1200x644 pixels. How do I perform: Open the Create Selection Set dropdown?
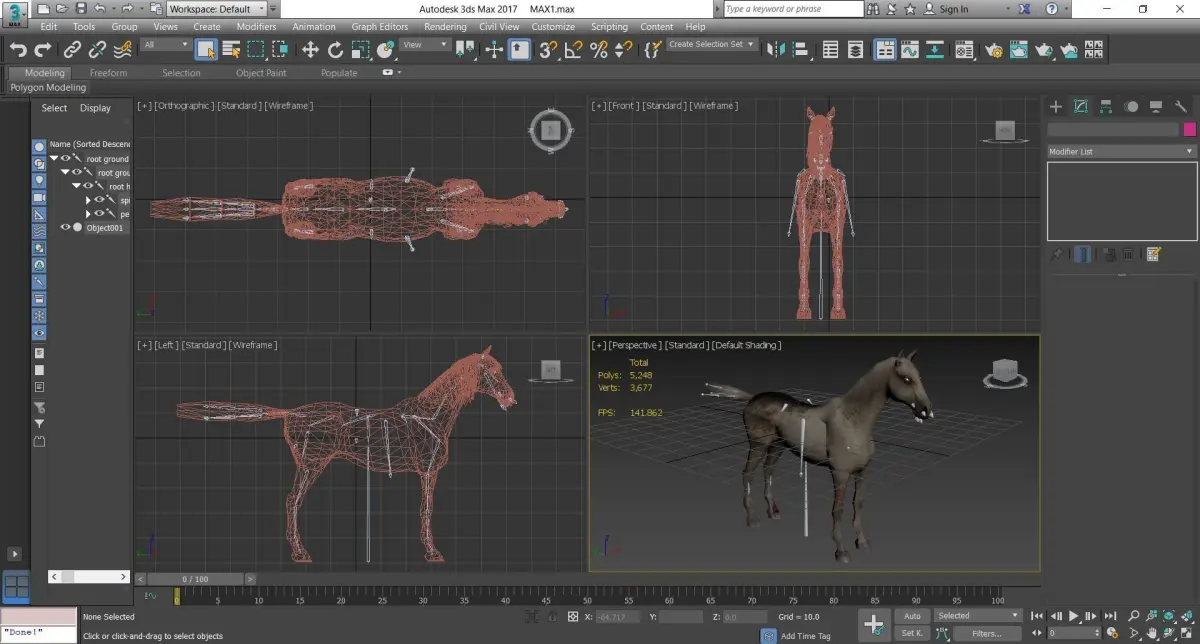713,45
